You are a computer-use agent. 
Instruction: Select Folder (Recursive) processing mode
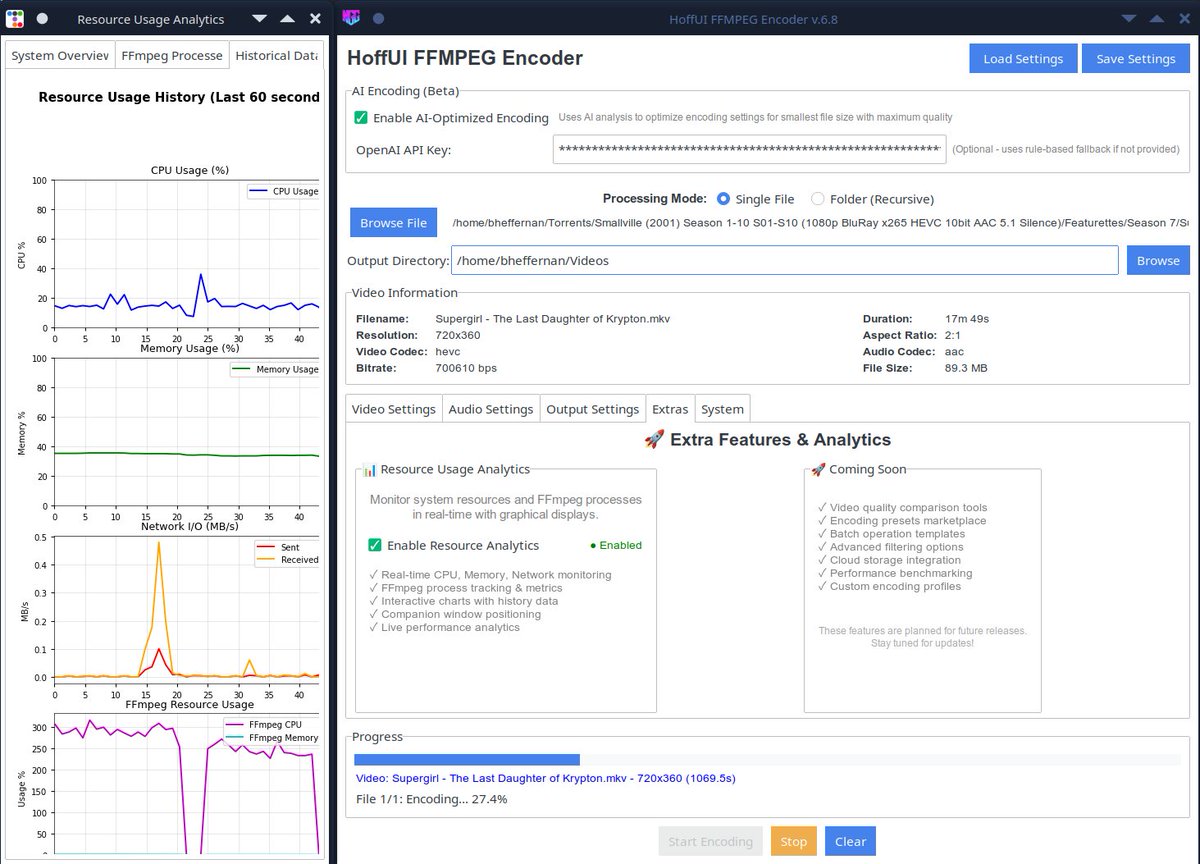[818, 199]
